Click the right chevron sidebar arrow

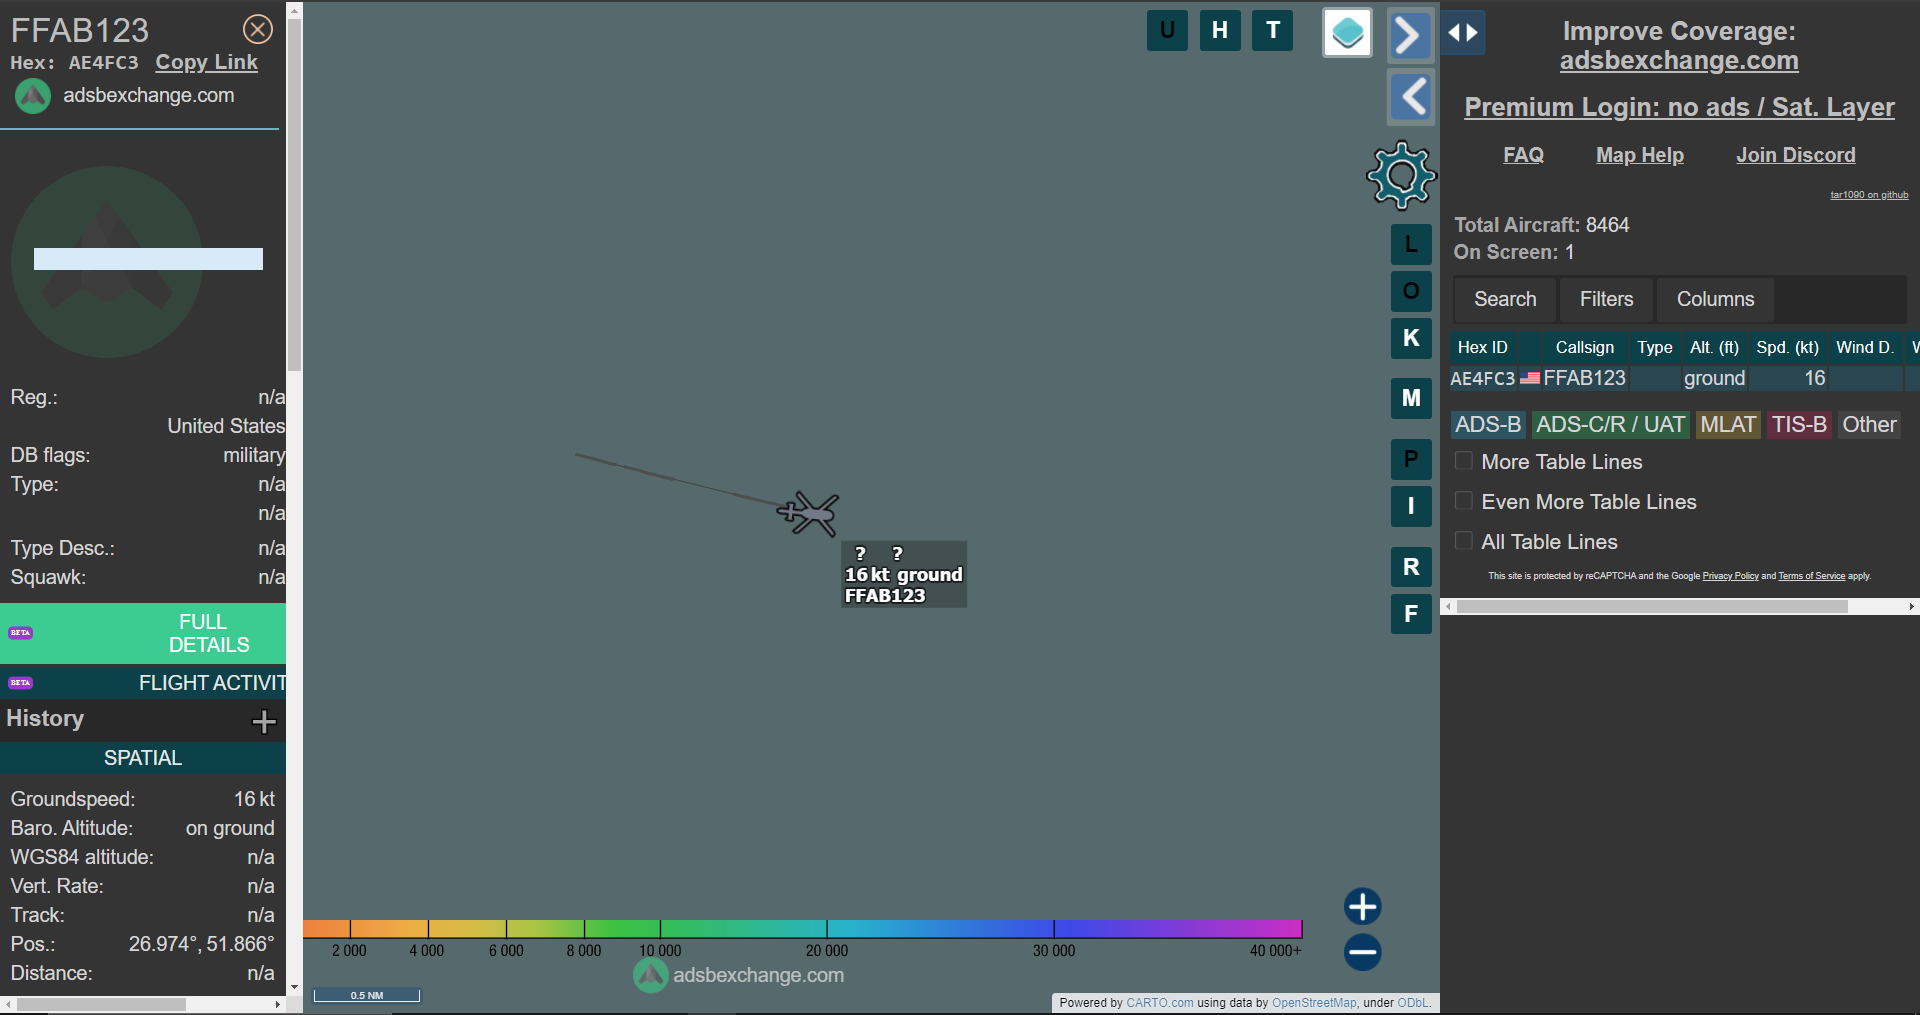tap(1410, 36)
